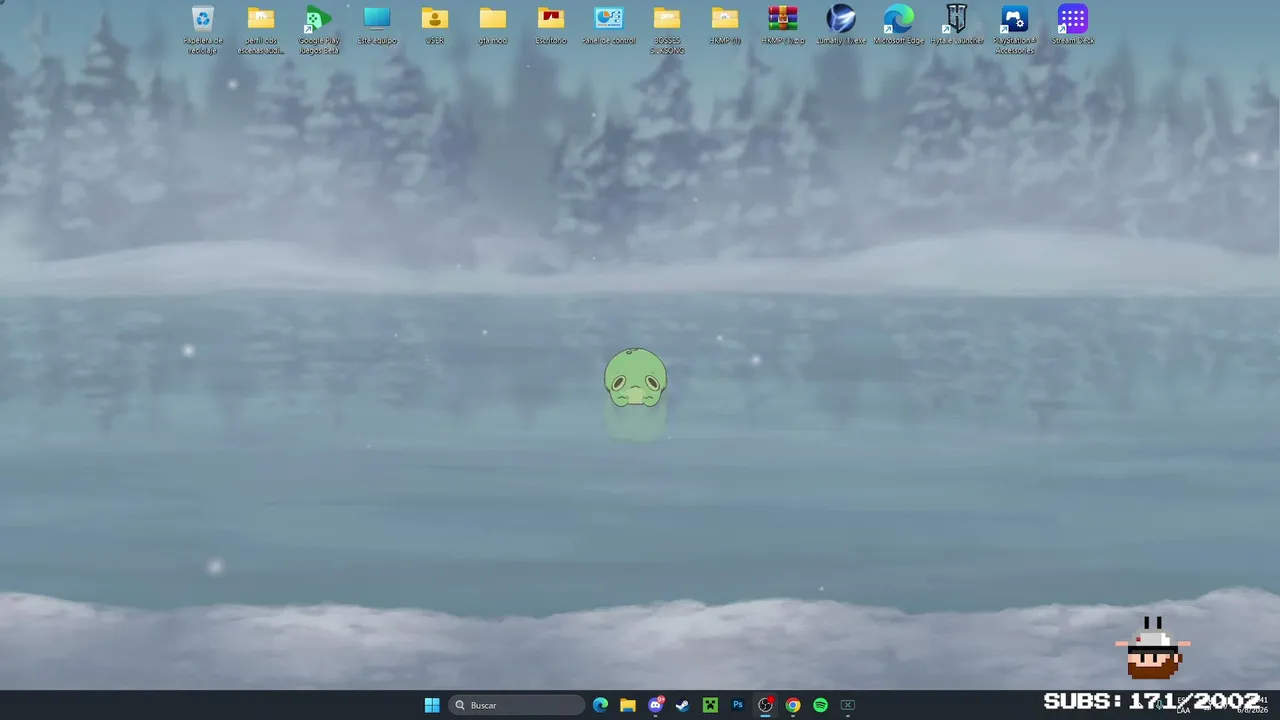The height and width of the screenshot is (720, 1280).
Task: Select the HKMP (1) folder
Action: pyautogui.click(x=725, y=25)
